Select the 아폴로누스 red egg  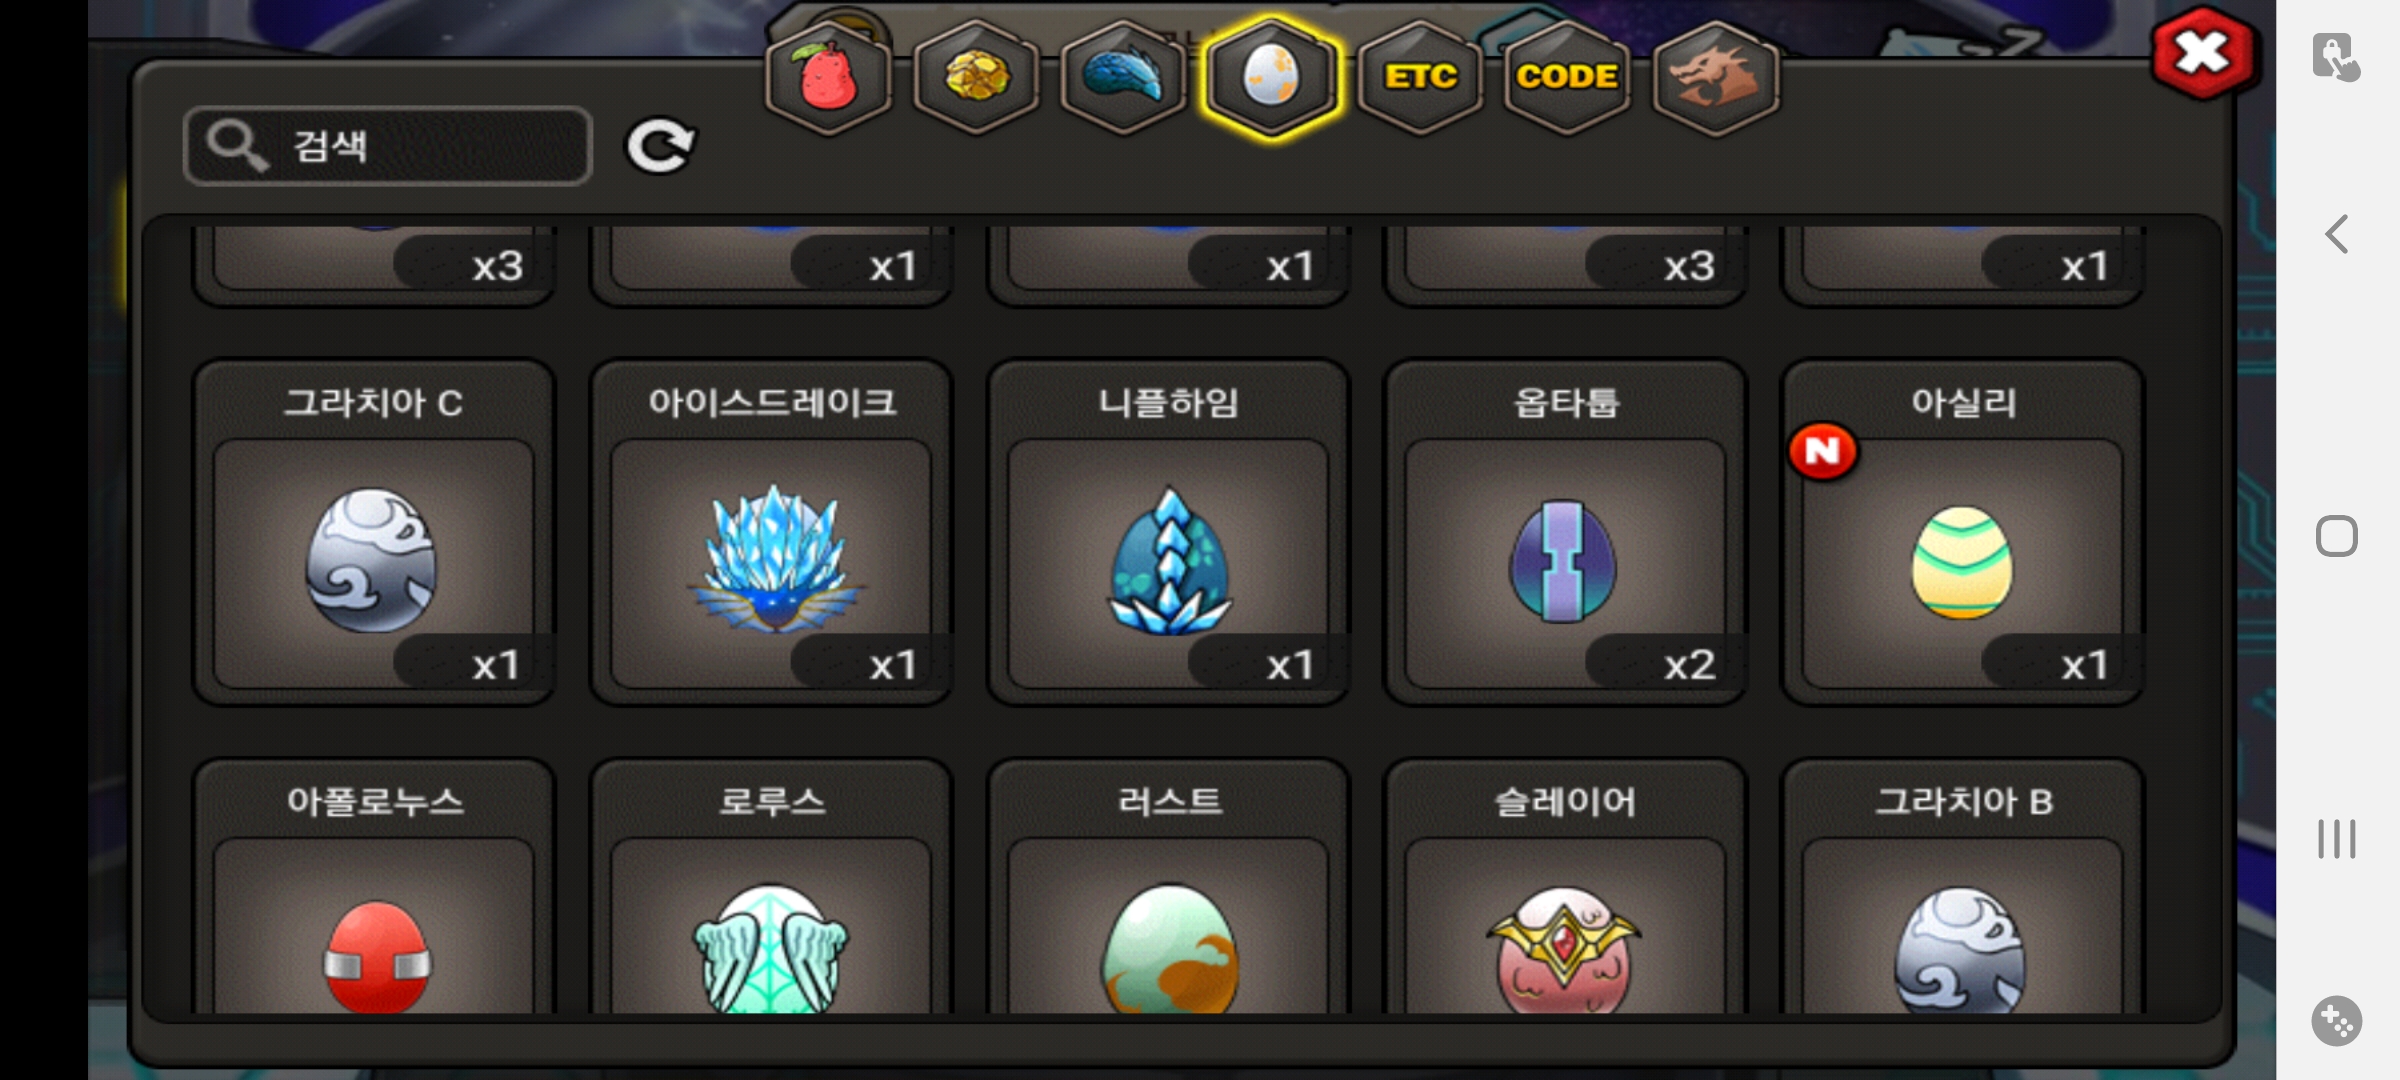[x=373, y=888]
